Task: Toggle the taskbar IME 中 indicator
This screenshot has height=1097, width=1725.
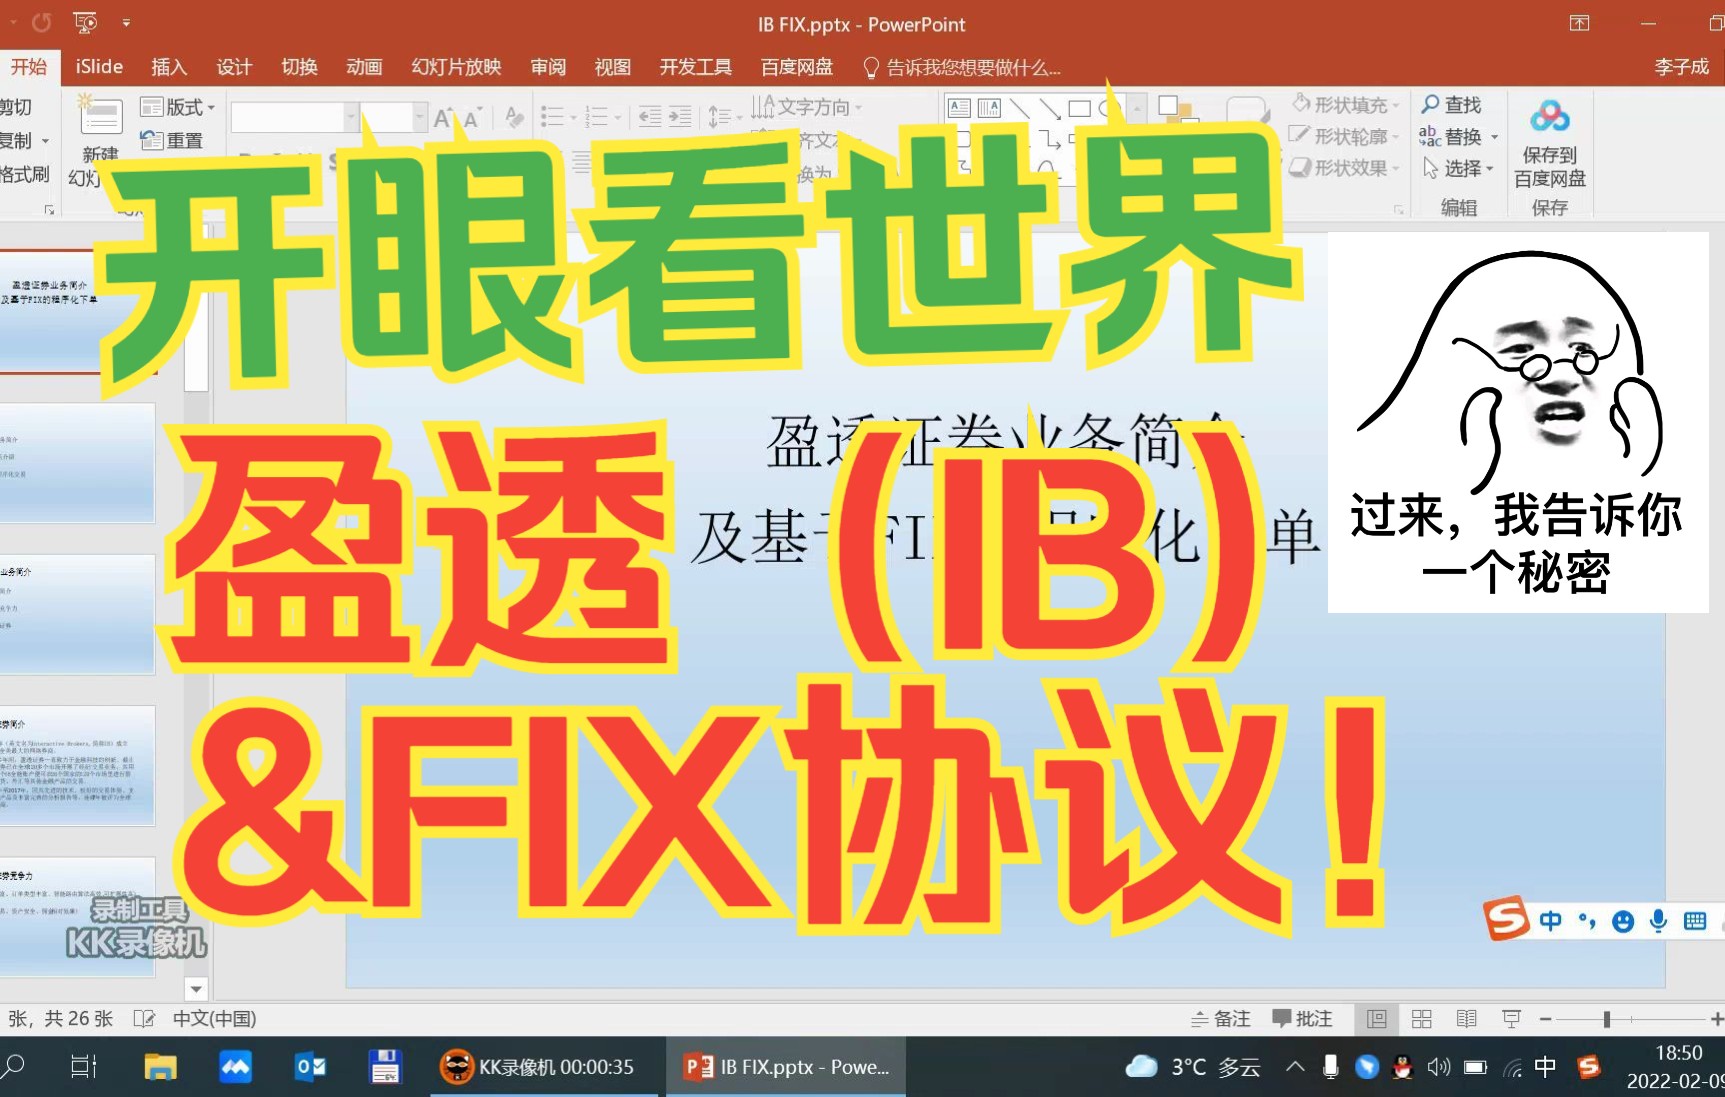Action: coord(1545,1067)
